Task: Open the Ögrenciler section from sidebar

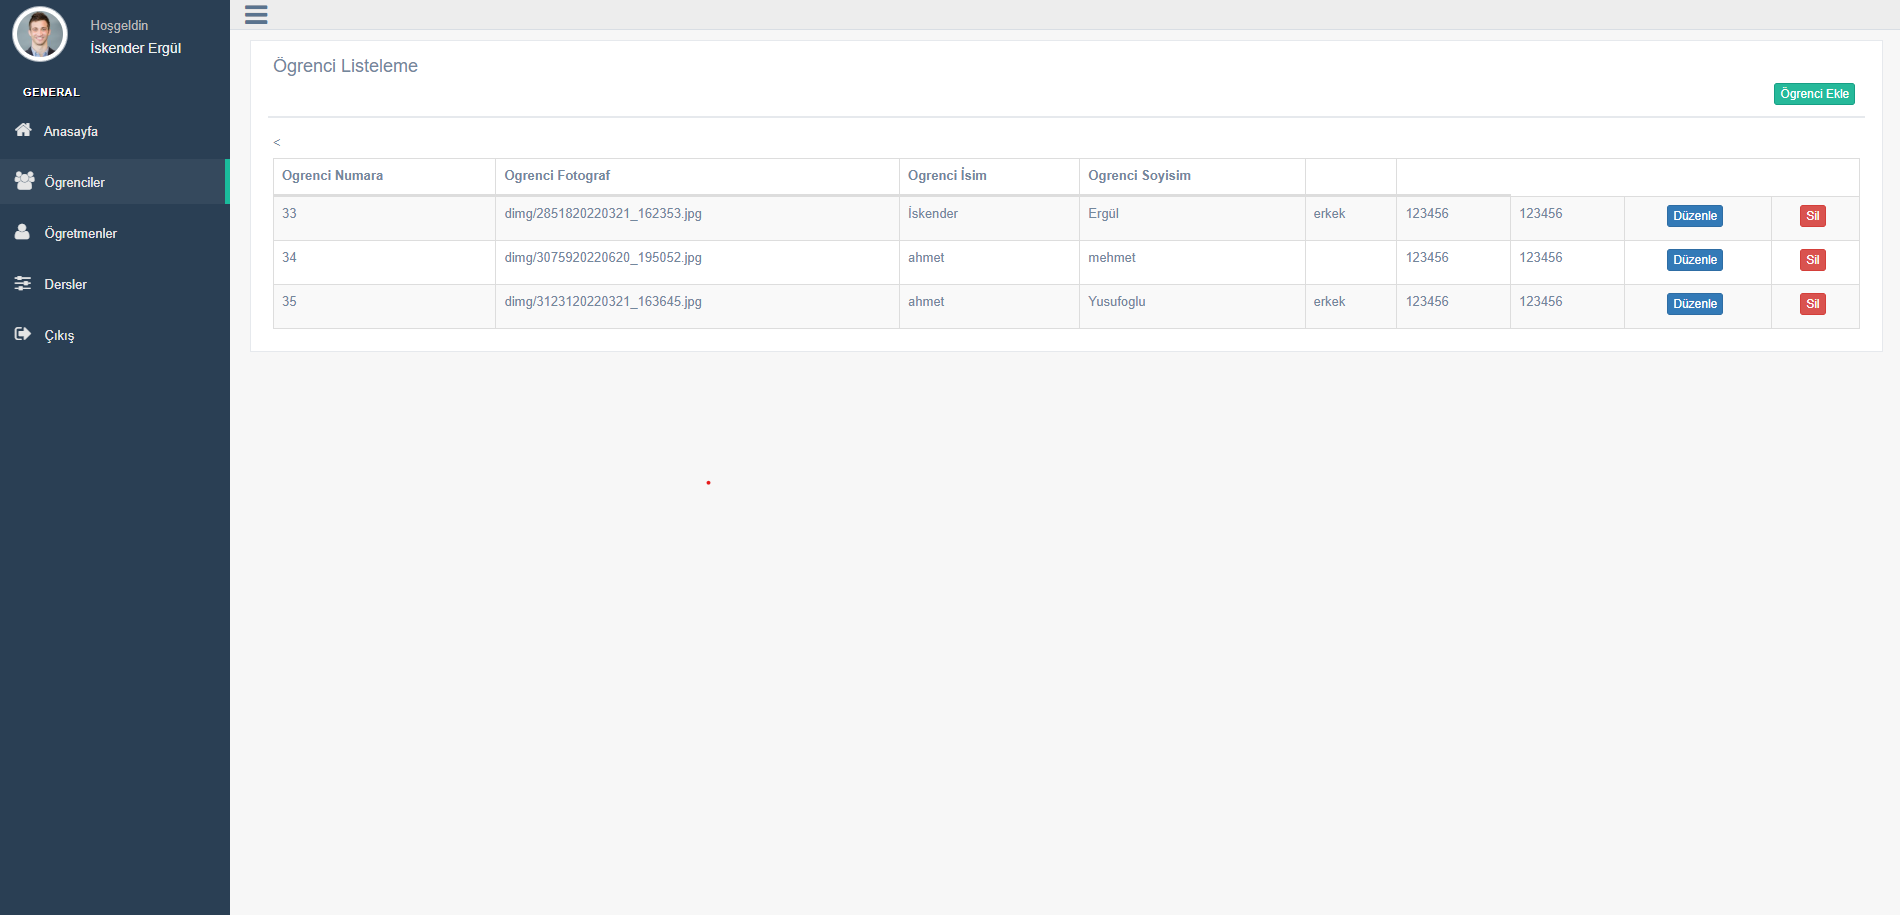Action: point(74,181)
